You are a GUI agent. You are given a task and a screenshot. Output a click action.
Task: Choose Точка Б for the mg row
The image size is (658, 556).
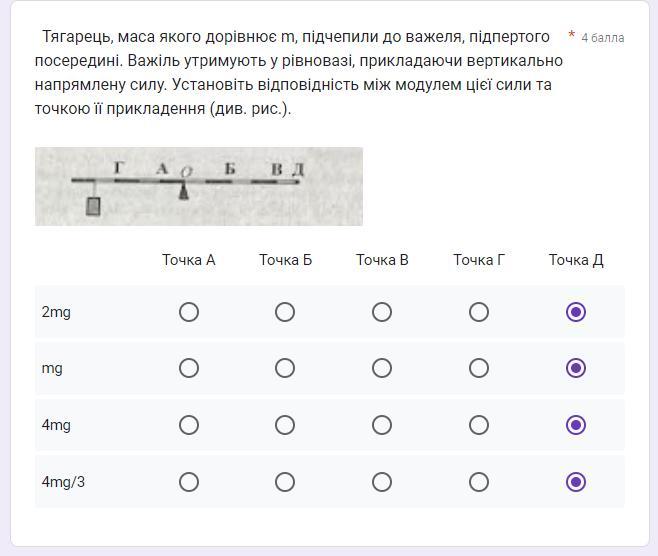[285, 368]
